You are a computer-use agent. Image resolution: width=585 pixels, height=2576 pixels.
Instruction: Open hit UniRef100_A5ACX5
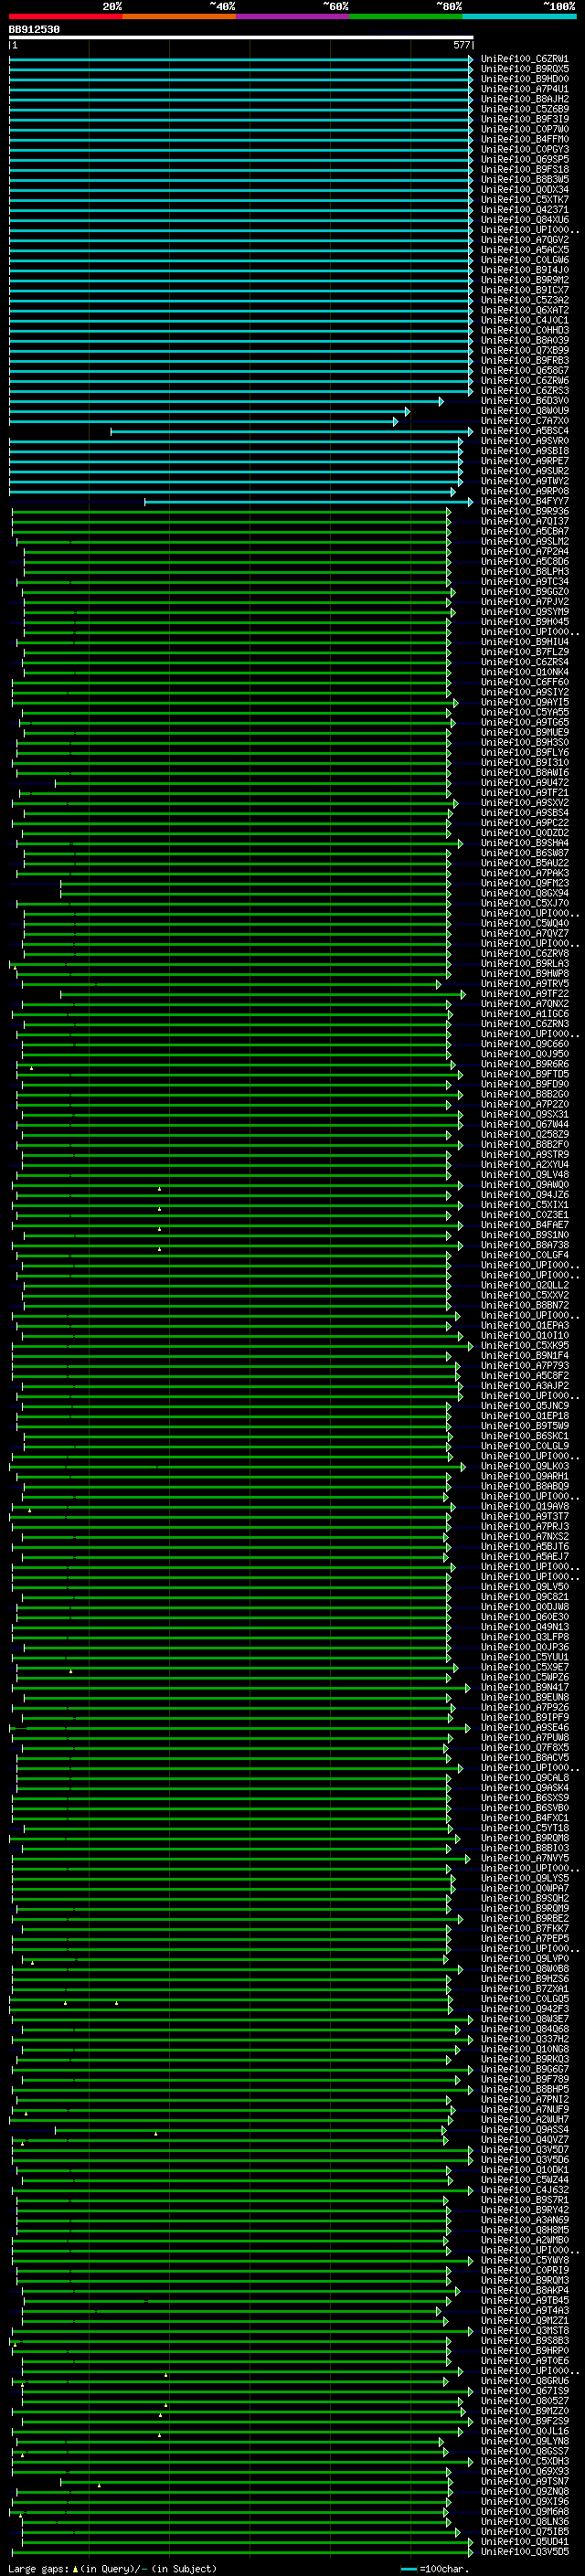pos(524,250)
